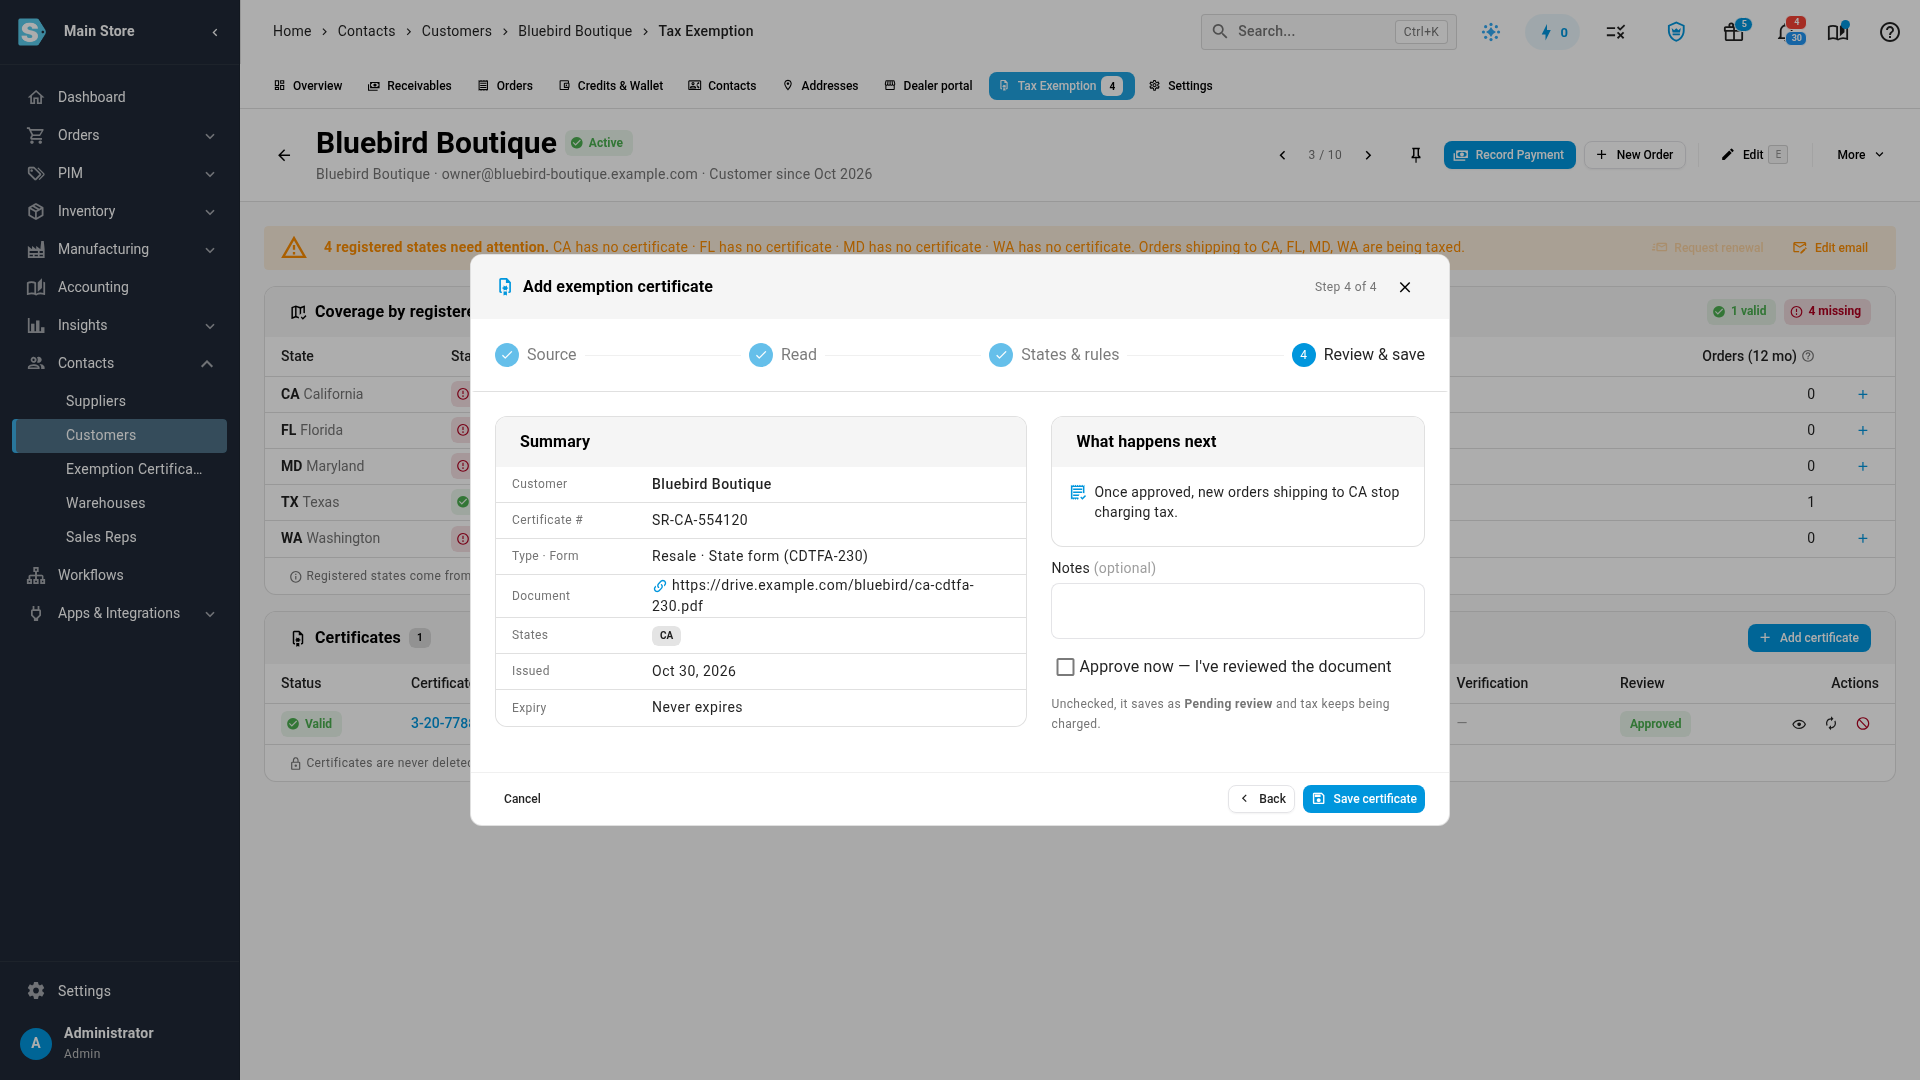Open the CDTFA document link
Screen dimensions: 1920x1080
coord(812,595)
